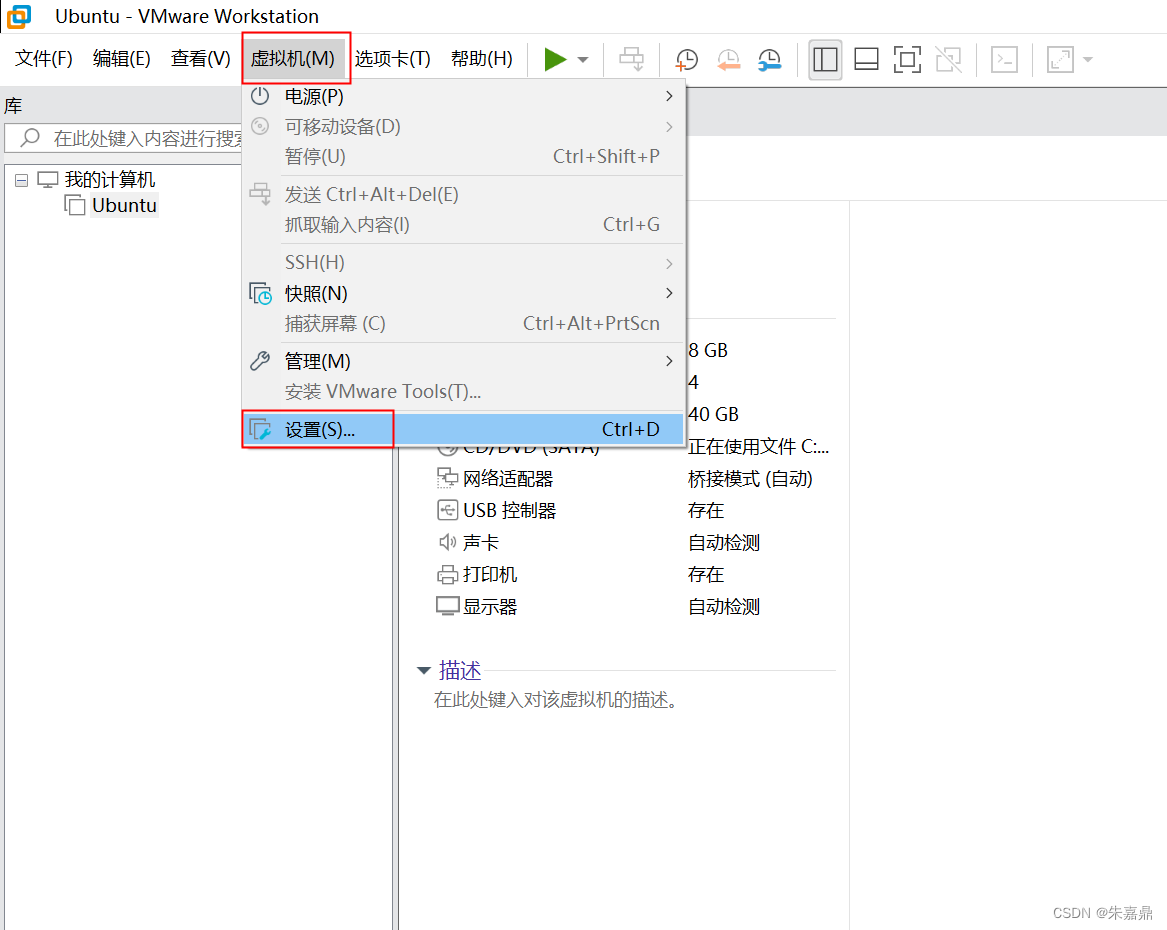Click the 8 GB memory value
Viewport: 1167px width, 930px height.
click(708, 350)
